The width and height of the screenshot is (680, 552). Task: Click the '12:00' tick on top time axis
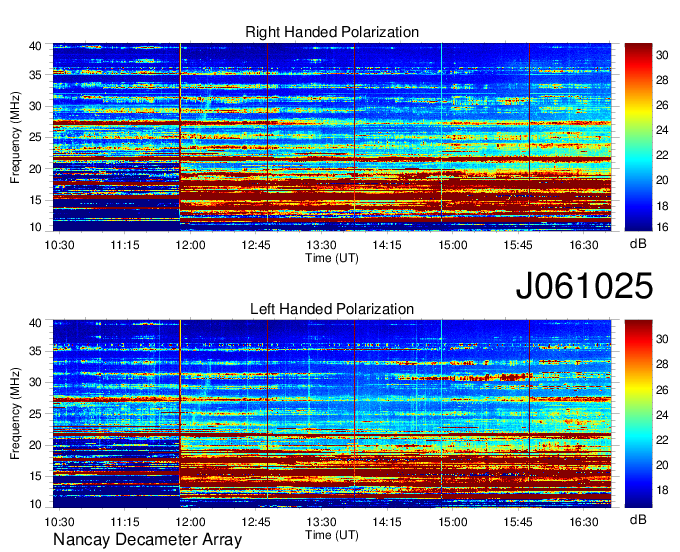[190, 245]
